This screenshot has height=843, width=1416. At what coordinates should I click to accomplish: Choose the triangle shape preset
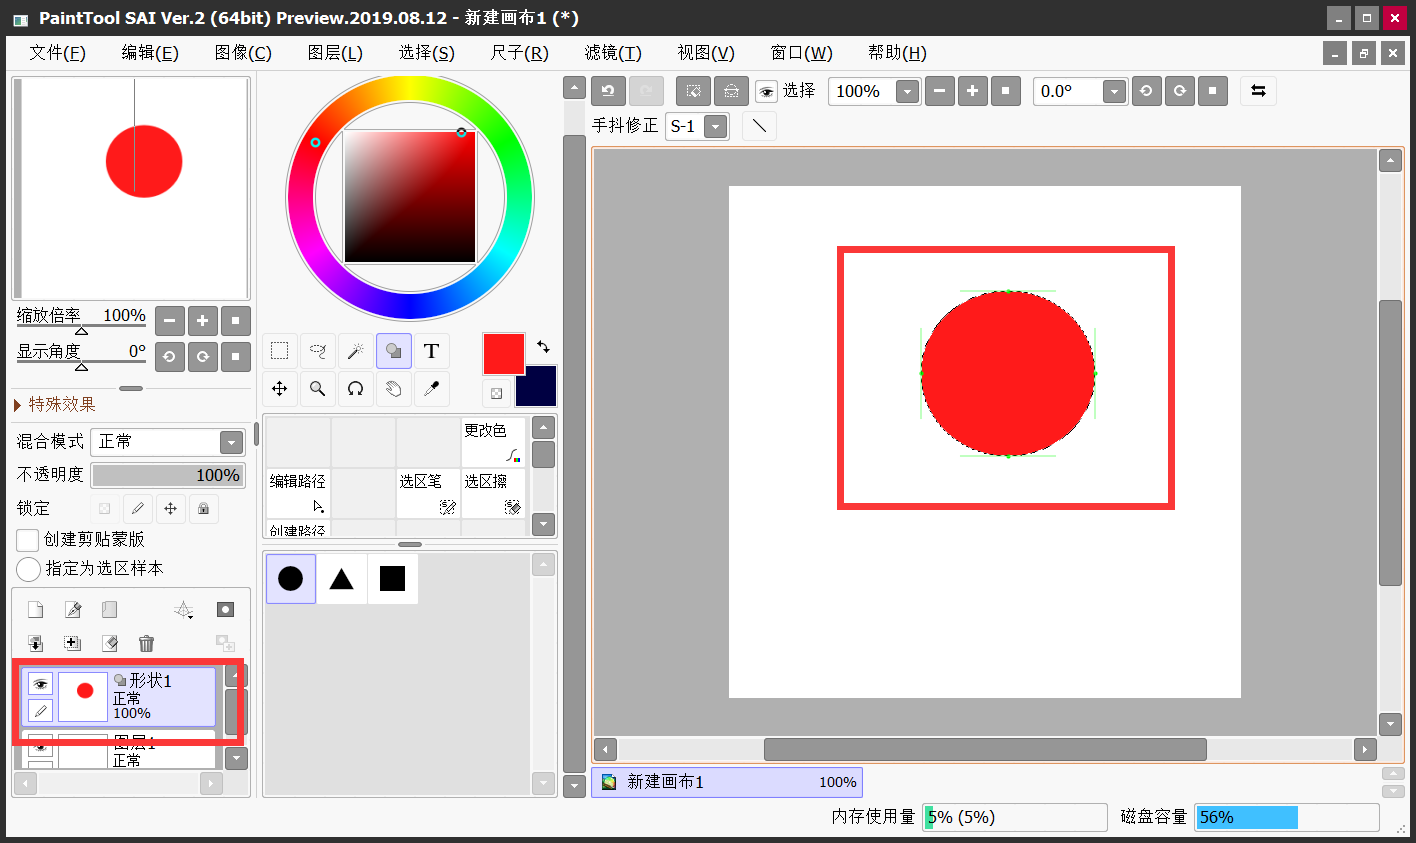point(342,579)
